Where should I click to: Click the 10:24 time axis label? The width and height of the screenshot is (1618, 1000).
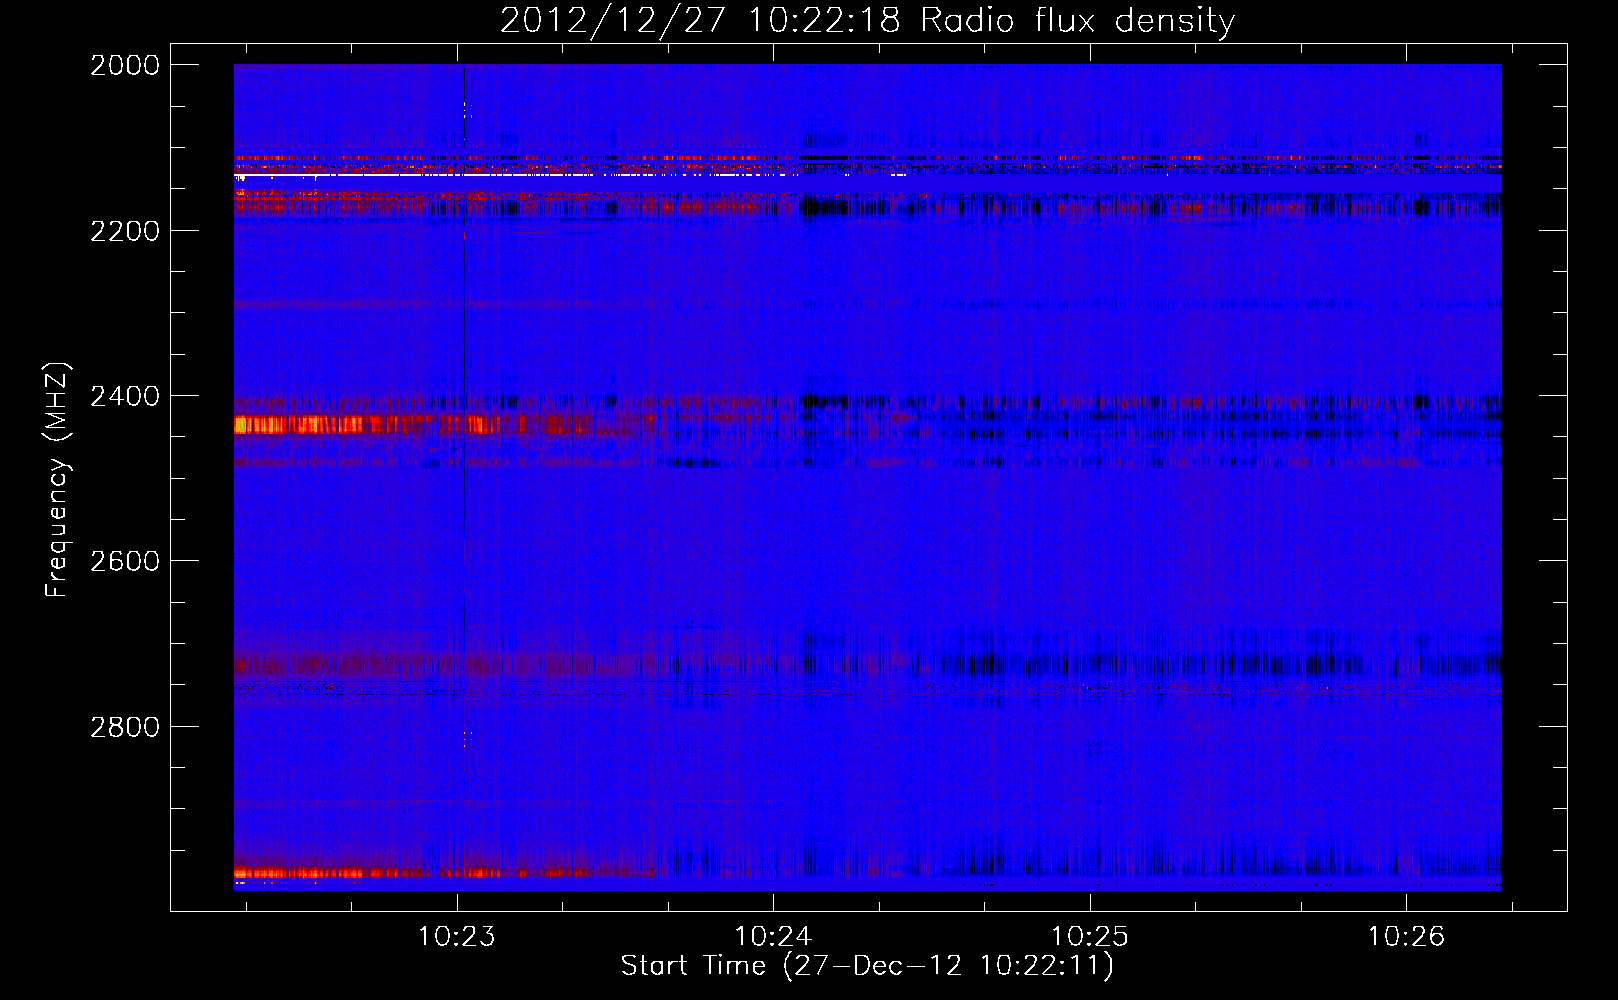click(773, 937)
